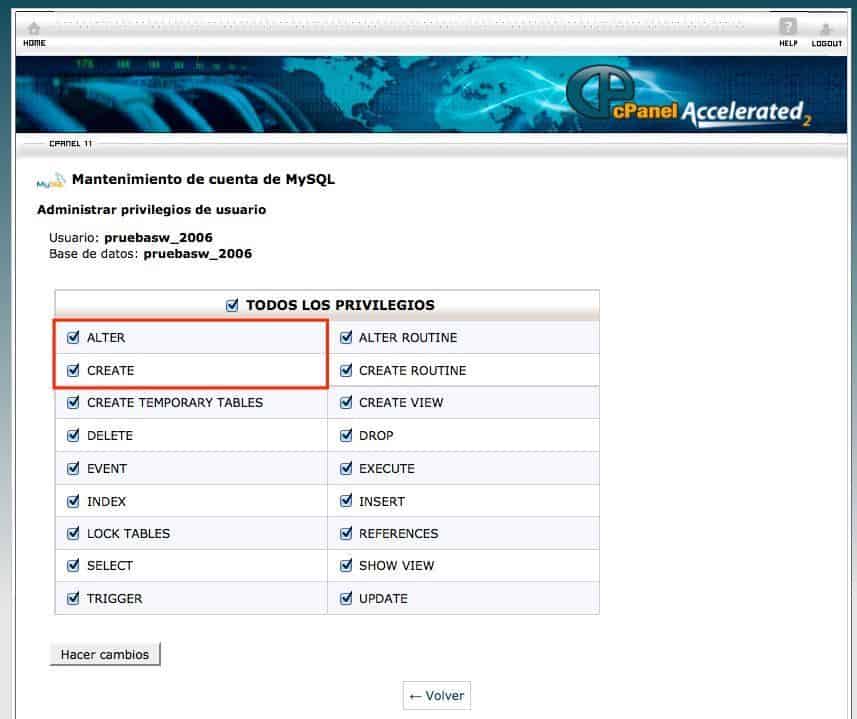This screenshot has height=719, width=857.
Task: Uncheck the DELETE privilege
Action: click(x=73, y=435)
